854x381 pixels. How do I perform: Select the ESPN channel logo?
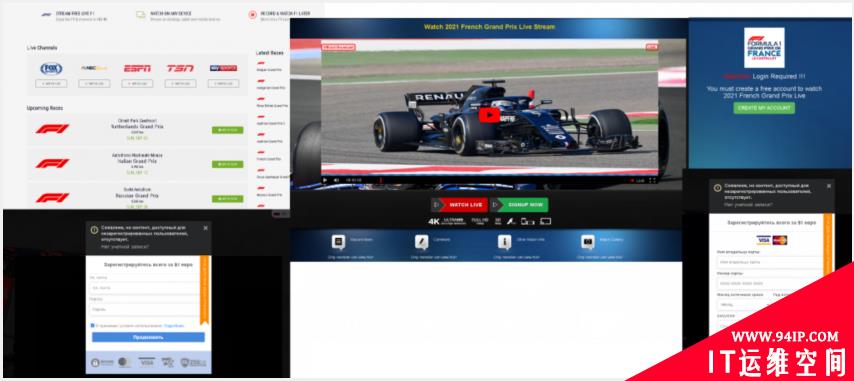click(137, 69)
